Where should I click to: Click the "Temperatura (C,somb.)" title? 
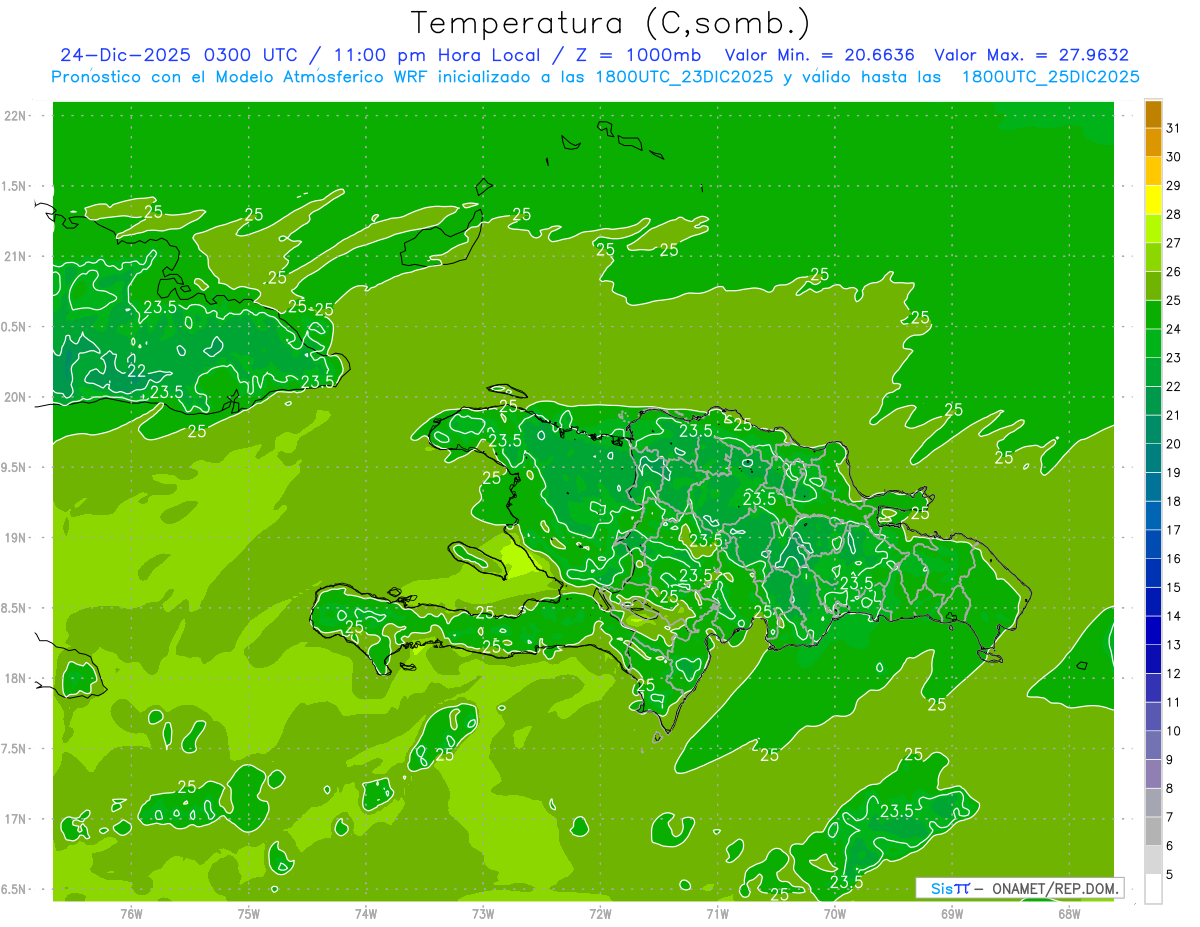[610, 23]
